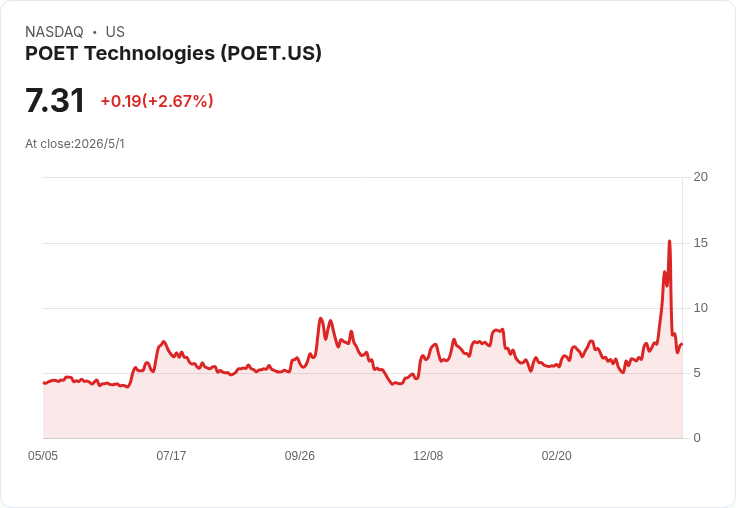
Task: Click the +0.19(+2.67%) price change
Action: (x=157, y=101)
